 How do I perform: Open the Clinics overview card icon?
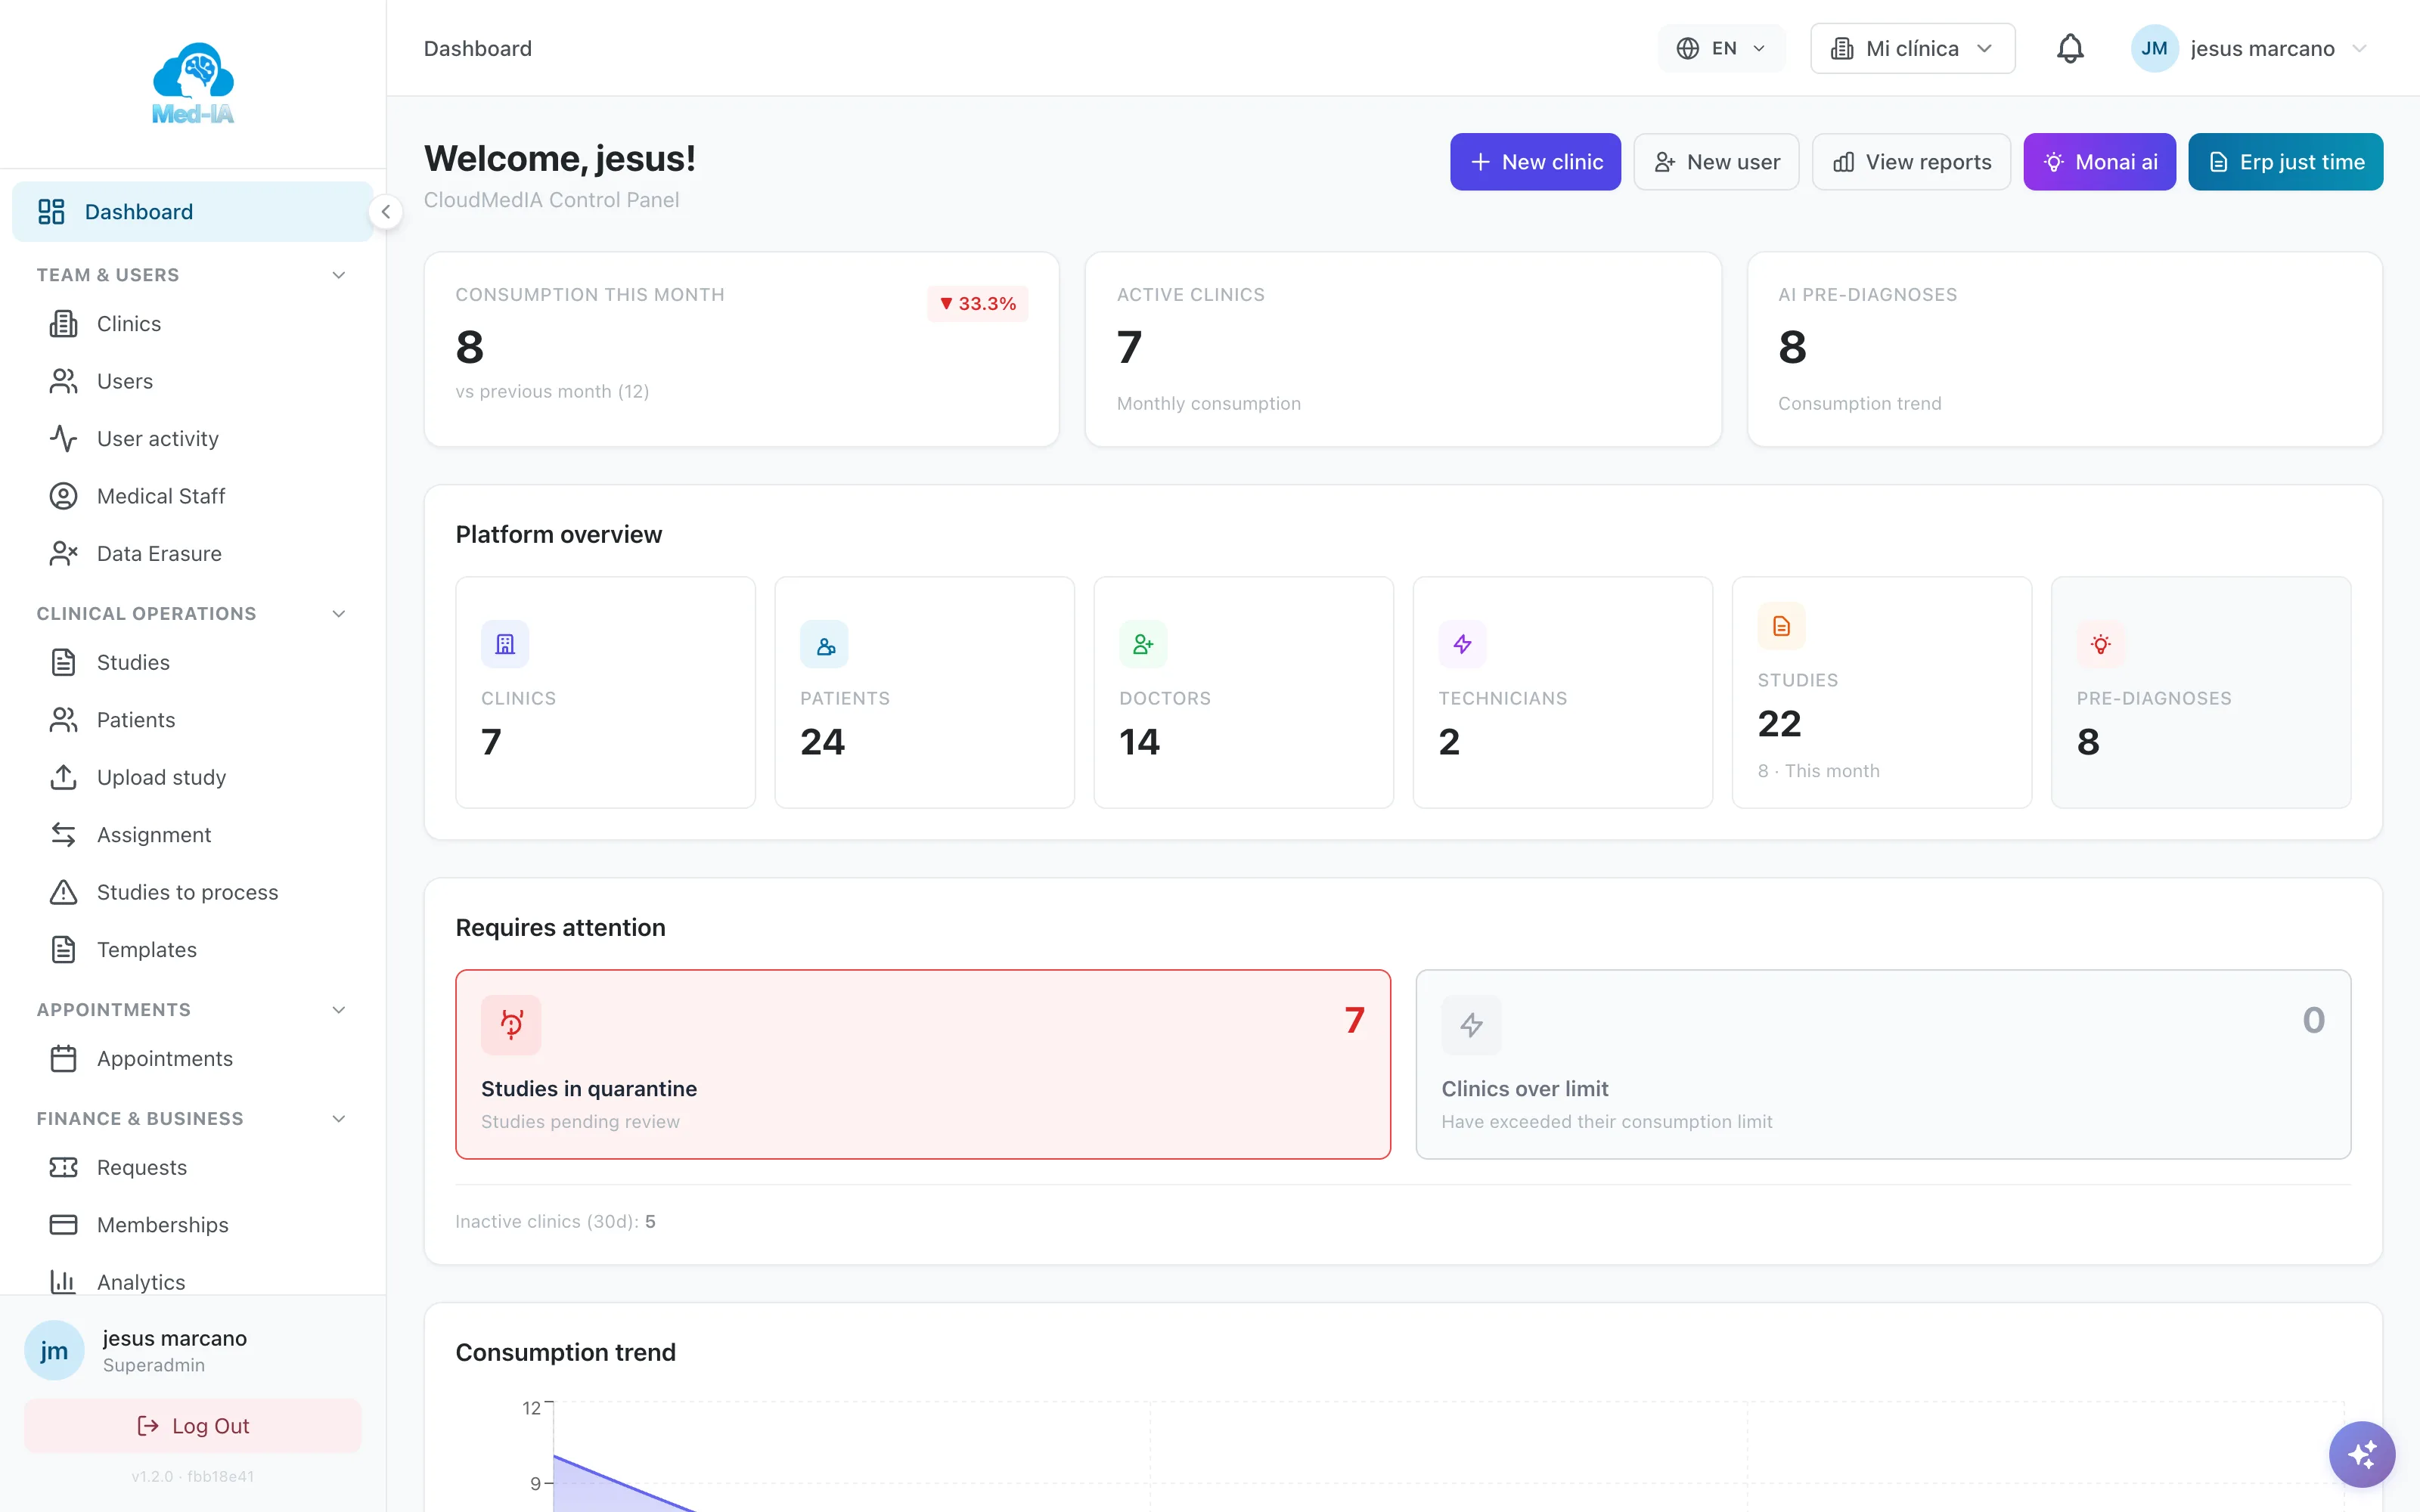[x=505, y=645]
